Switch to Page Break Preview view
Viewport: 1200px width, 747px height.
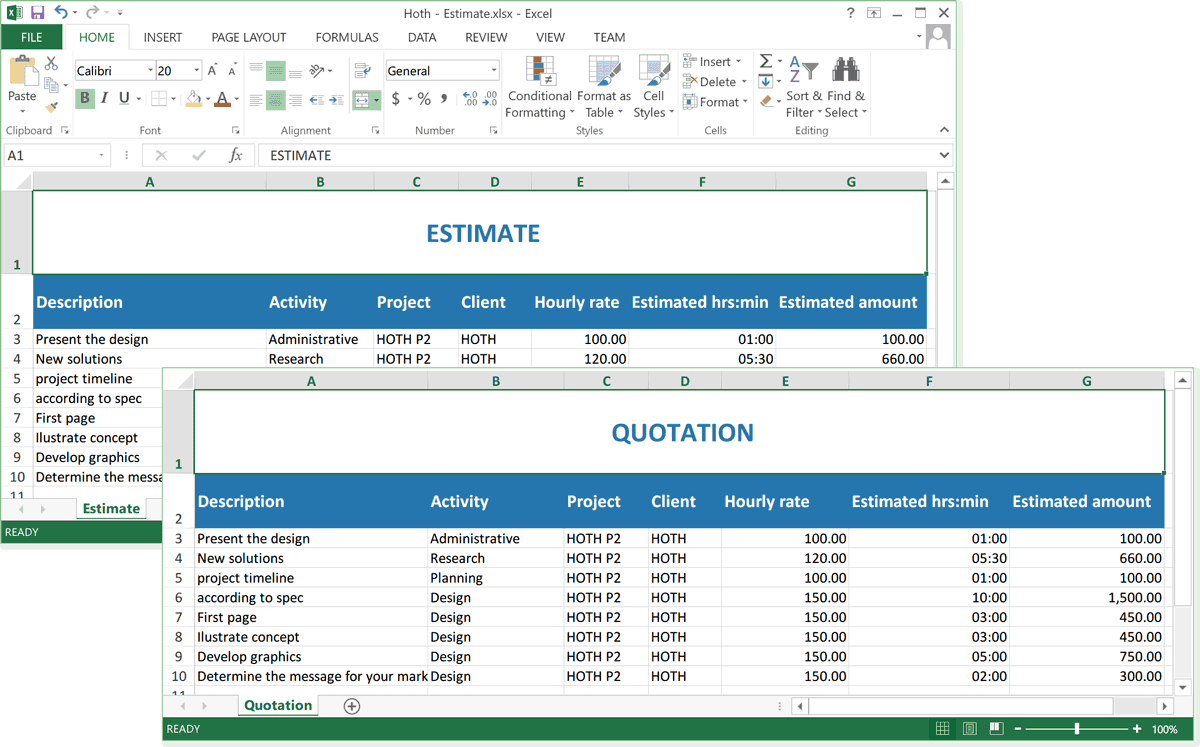996,729
